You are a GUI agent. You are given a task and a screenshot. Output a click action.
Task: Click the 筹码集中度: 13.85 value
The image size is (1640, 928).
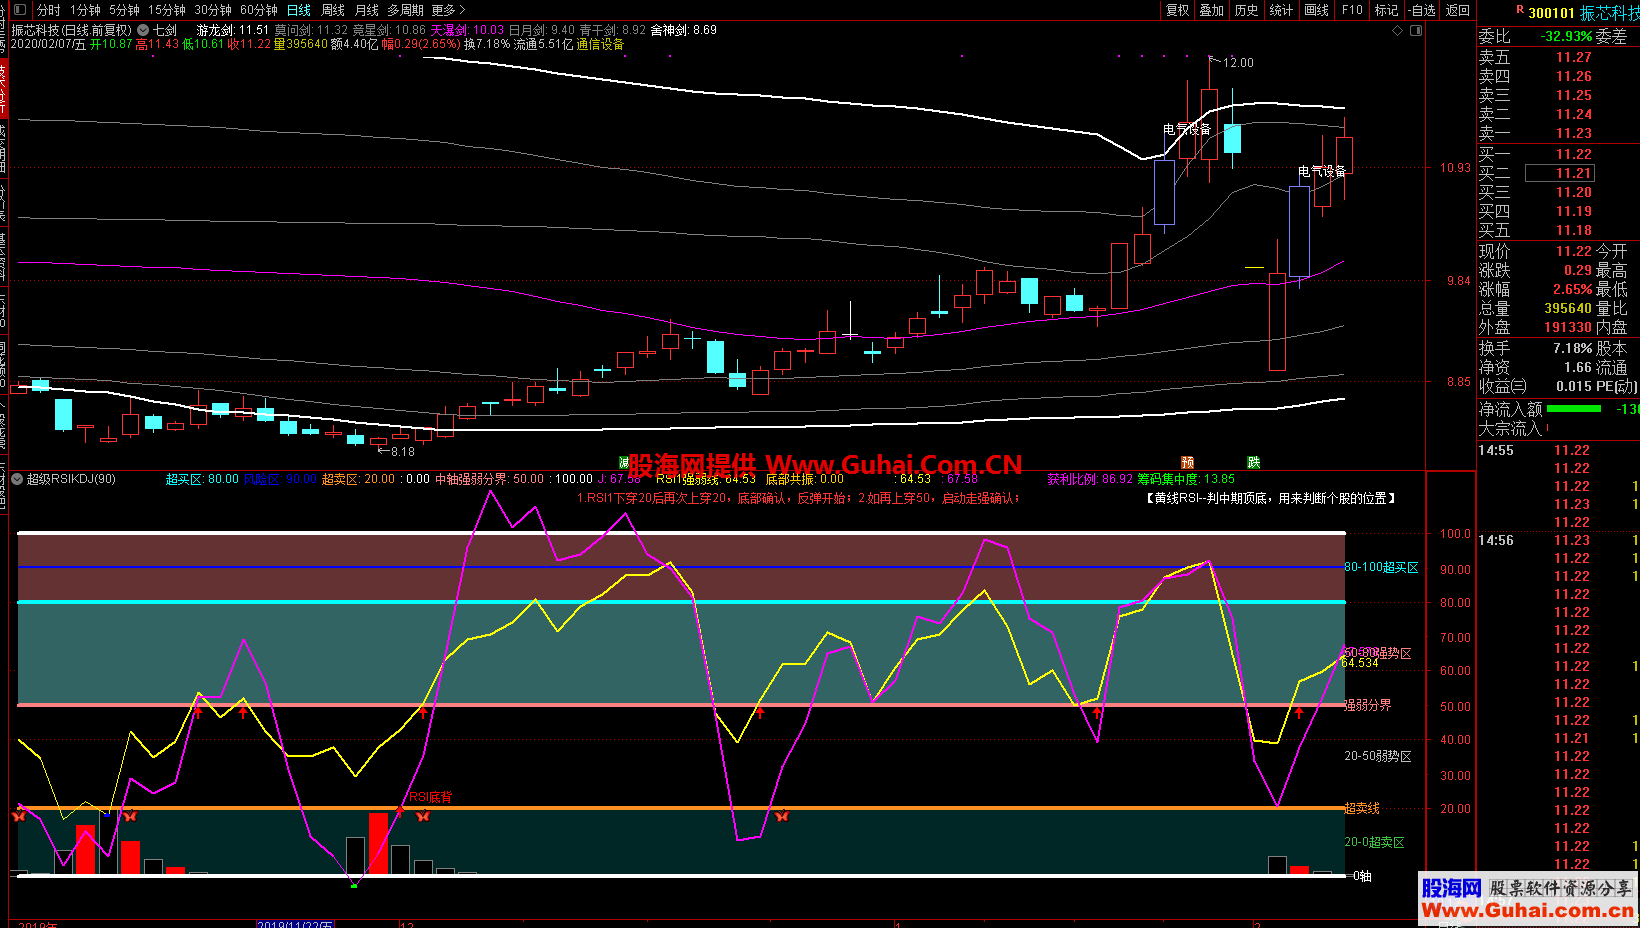click(x=1186, y=479)
